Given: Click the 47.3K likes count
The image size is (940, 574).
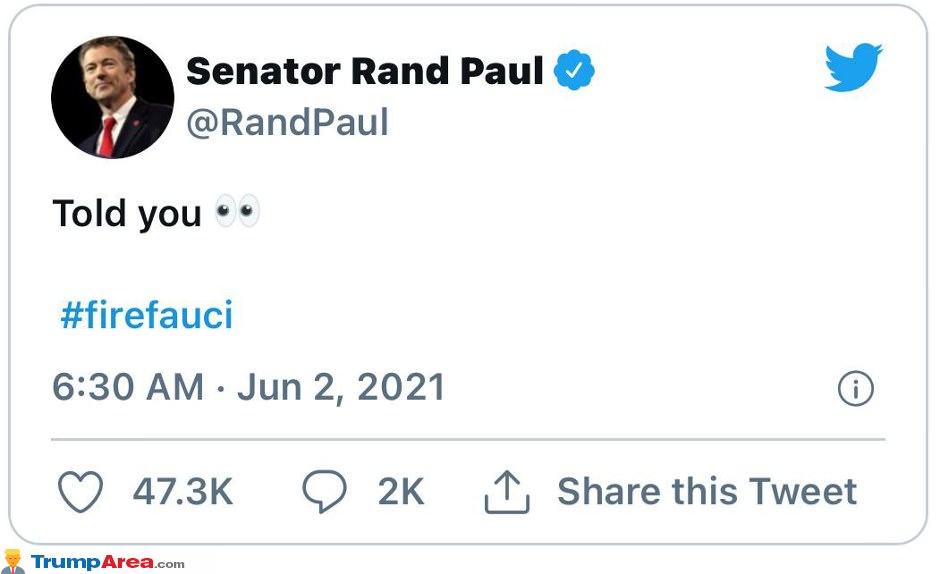Looking at the screenshot, I should [183, 492].
